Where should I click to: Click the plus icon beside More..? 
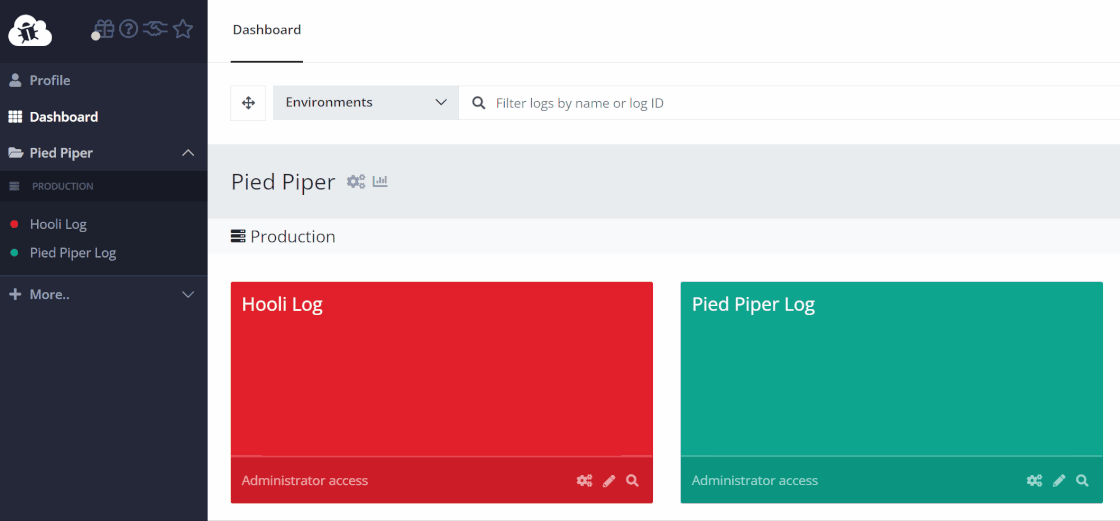click(15, 294)
